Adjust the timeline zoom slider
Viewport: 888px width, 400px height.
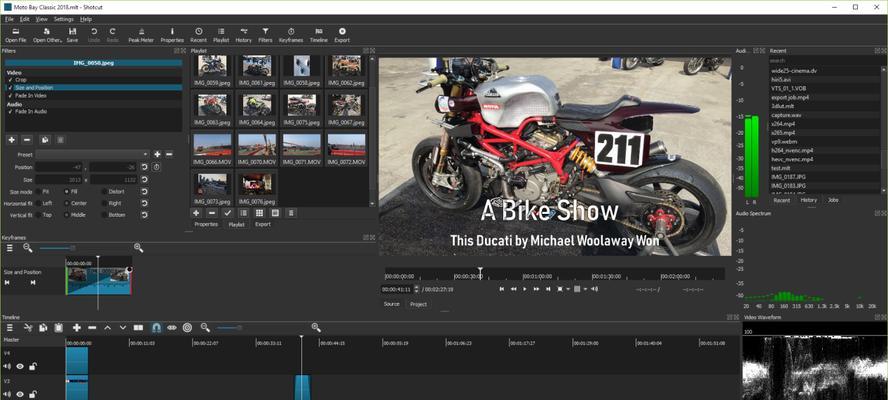228,328
